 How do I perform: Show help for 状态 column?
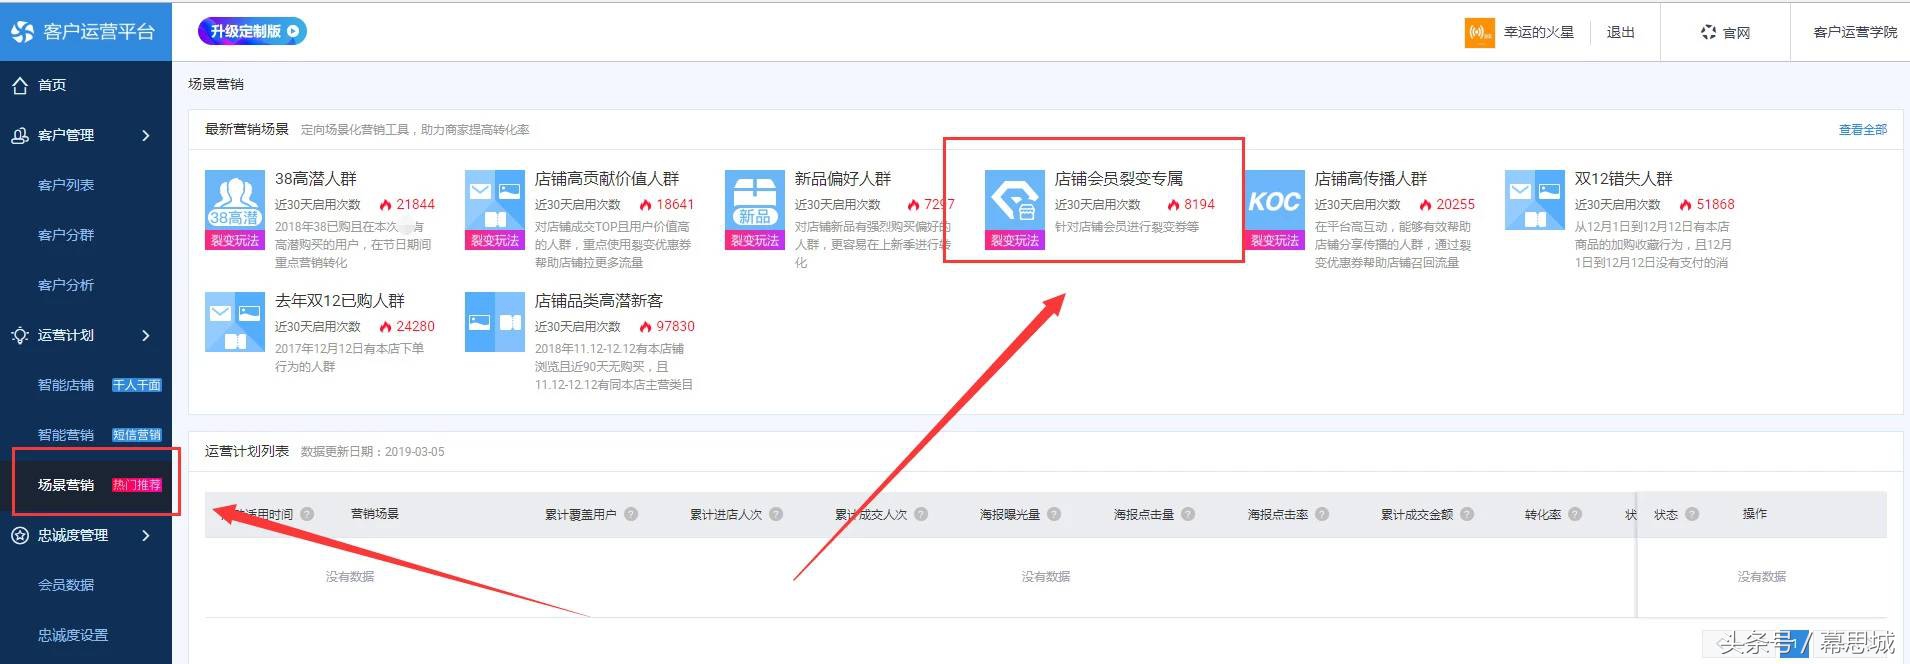[1692, 514]
